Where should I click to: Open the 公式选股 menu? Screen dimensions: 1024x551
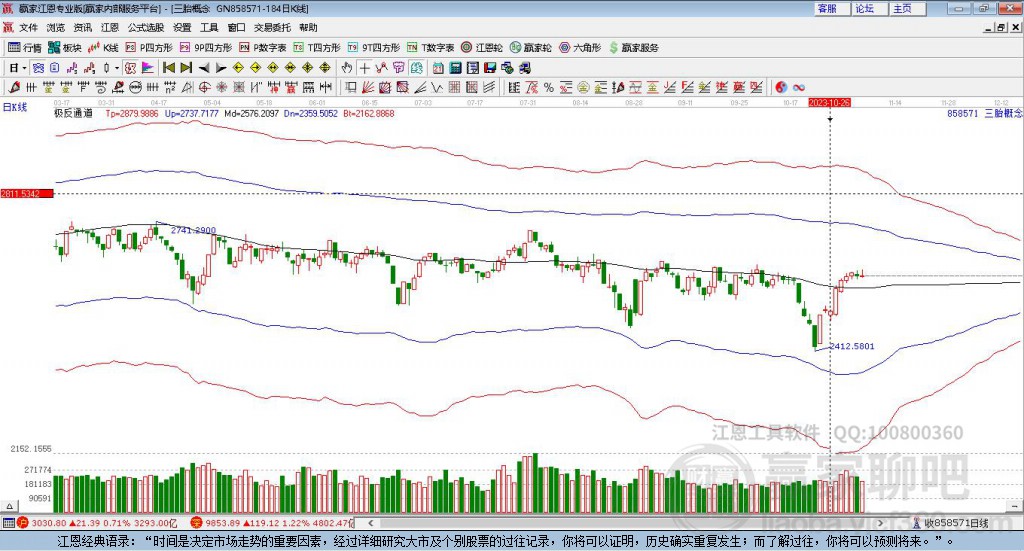(146, 27)
